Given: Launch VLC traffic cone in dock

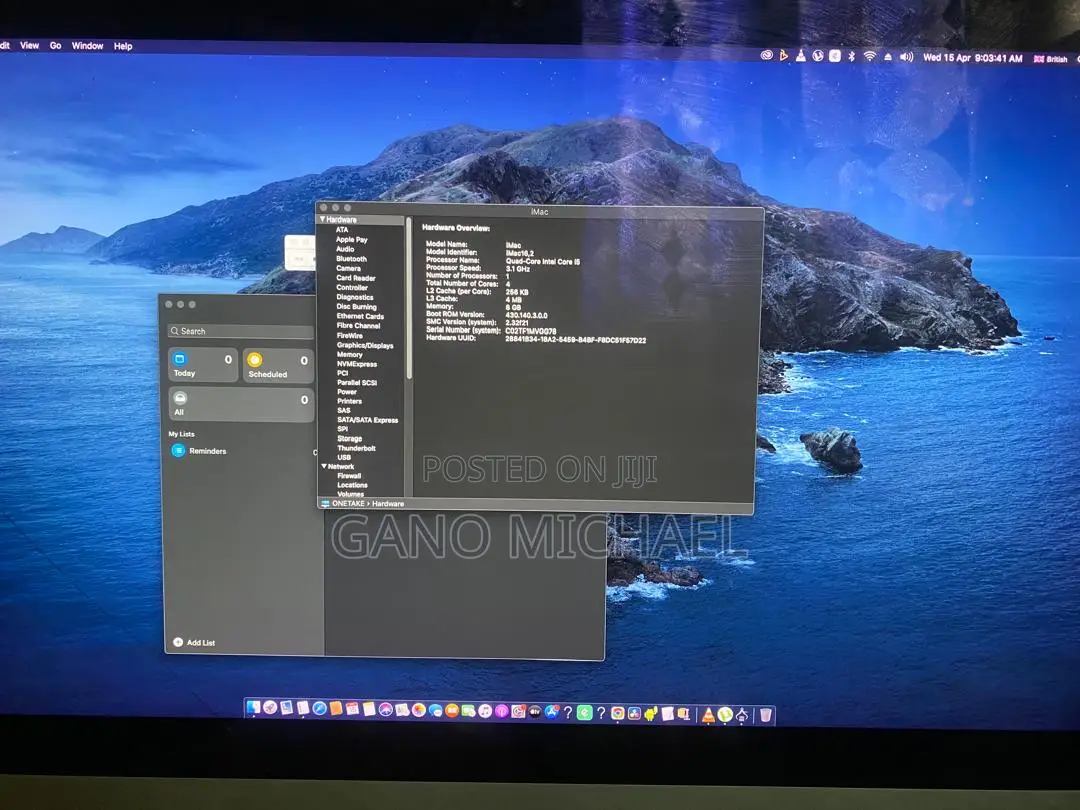Looking at the screenshot, I should pos(707,715).
